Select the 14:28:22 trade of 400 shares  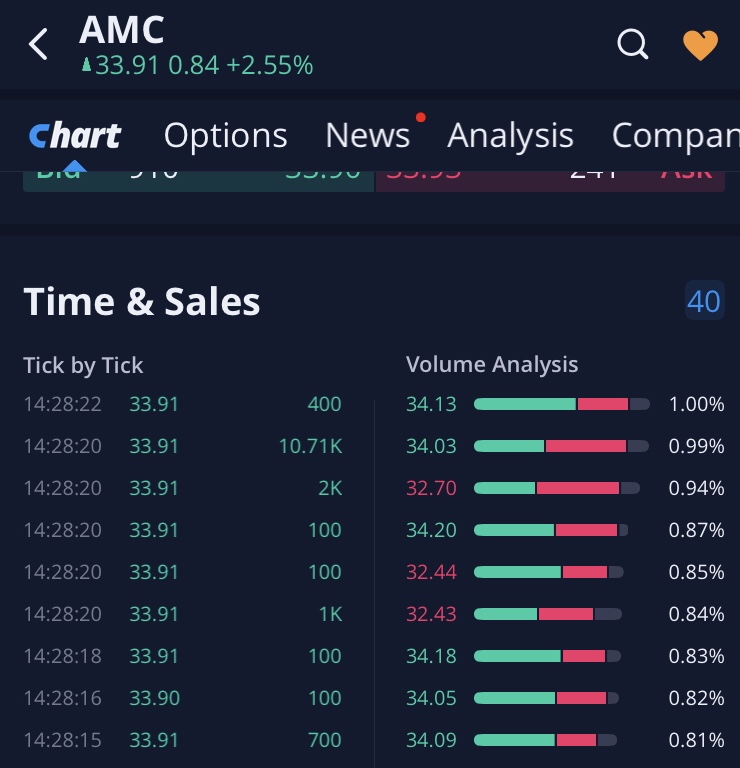(x=182, y=404)
